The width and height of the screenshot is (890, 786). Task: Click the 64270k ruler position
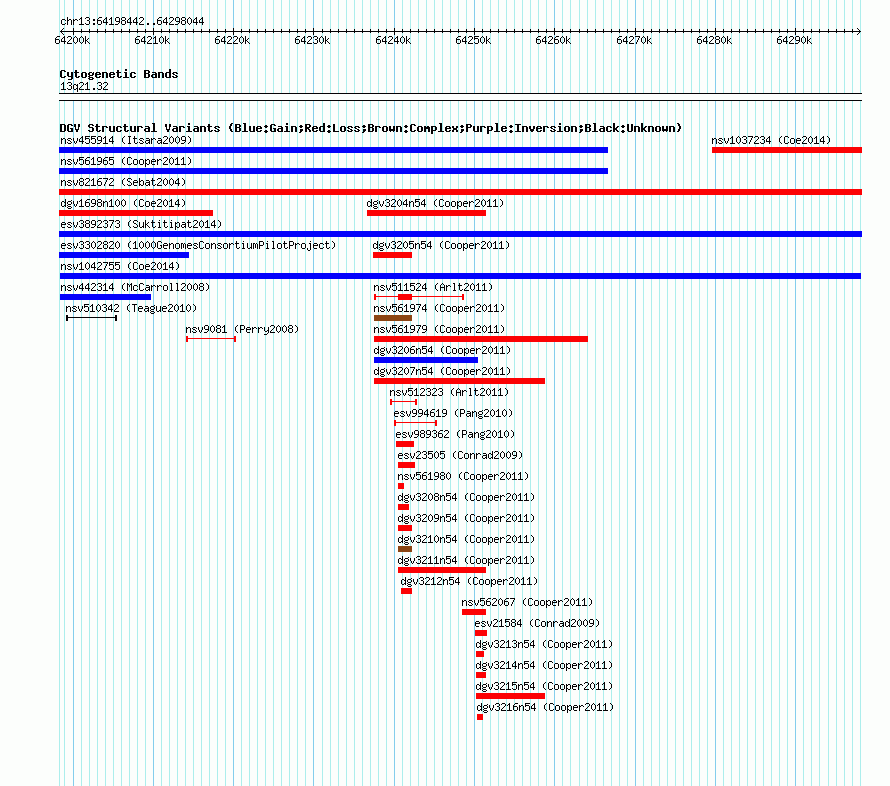click(634, 40)
